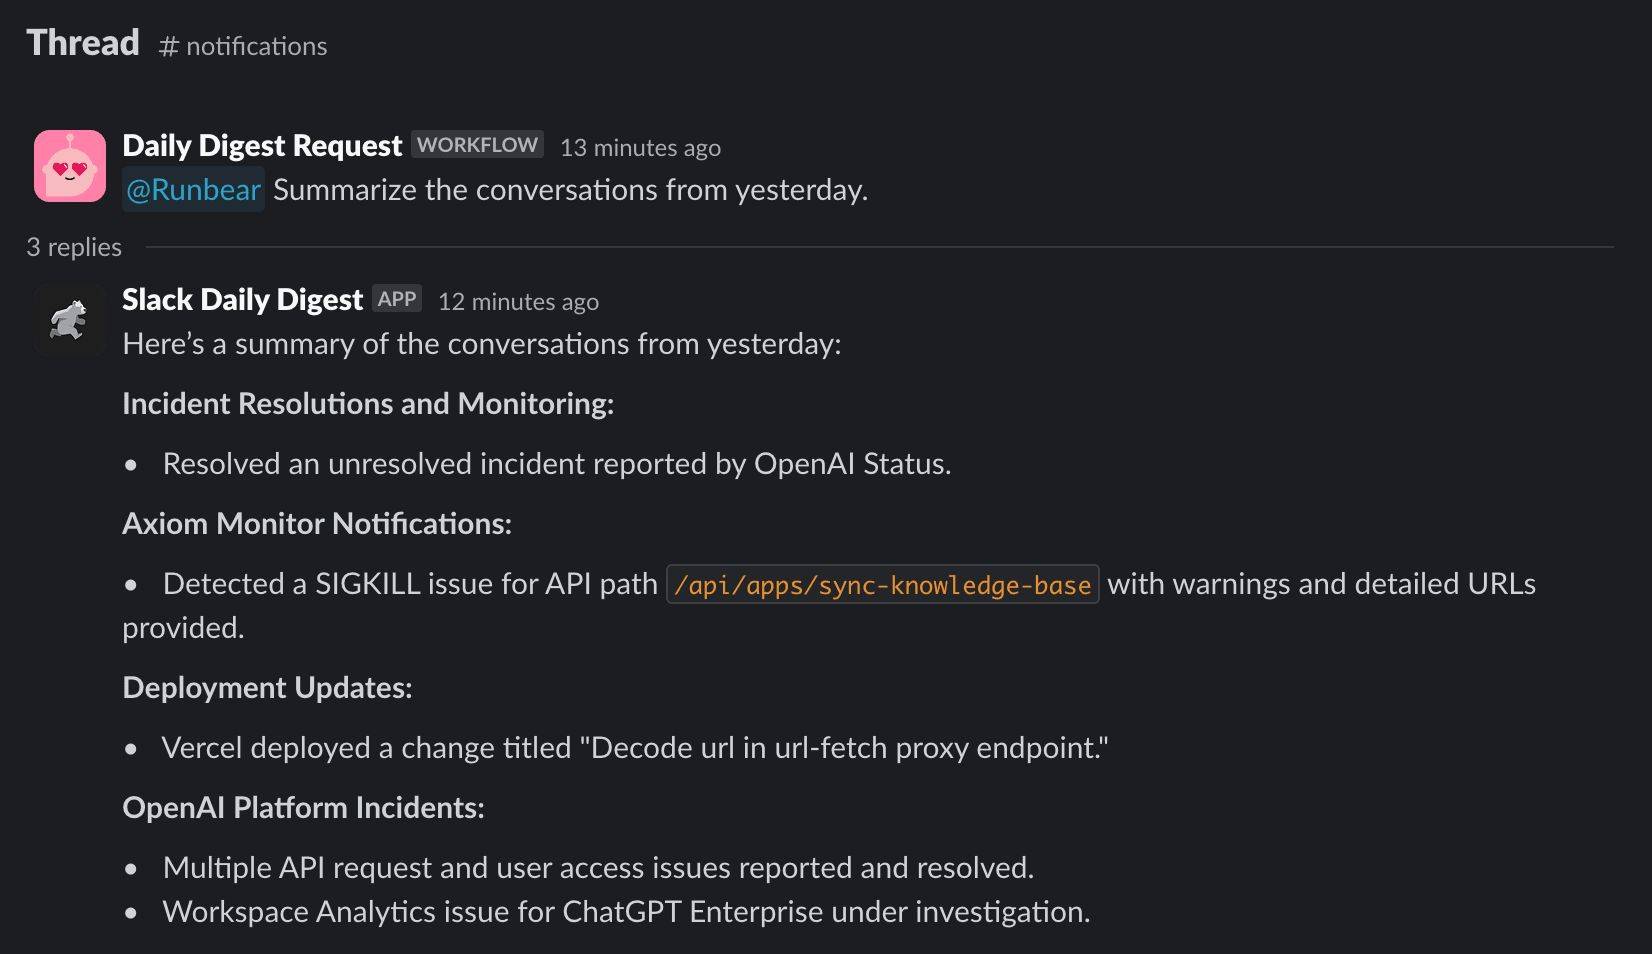
Task: Click the Thread header label
Action: (x=82, y=42)
